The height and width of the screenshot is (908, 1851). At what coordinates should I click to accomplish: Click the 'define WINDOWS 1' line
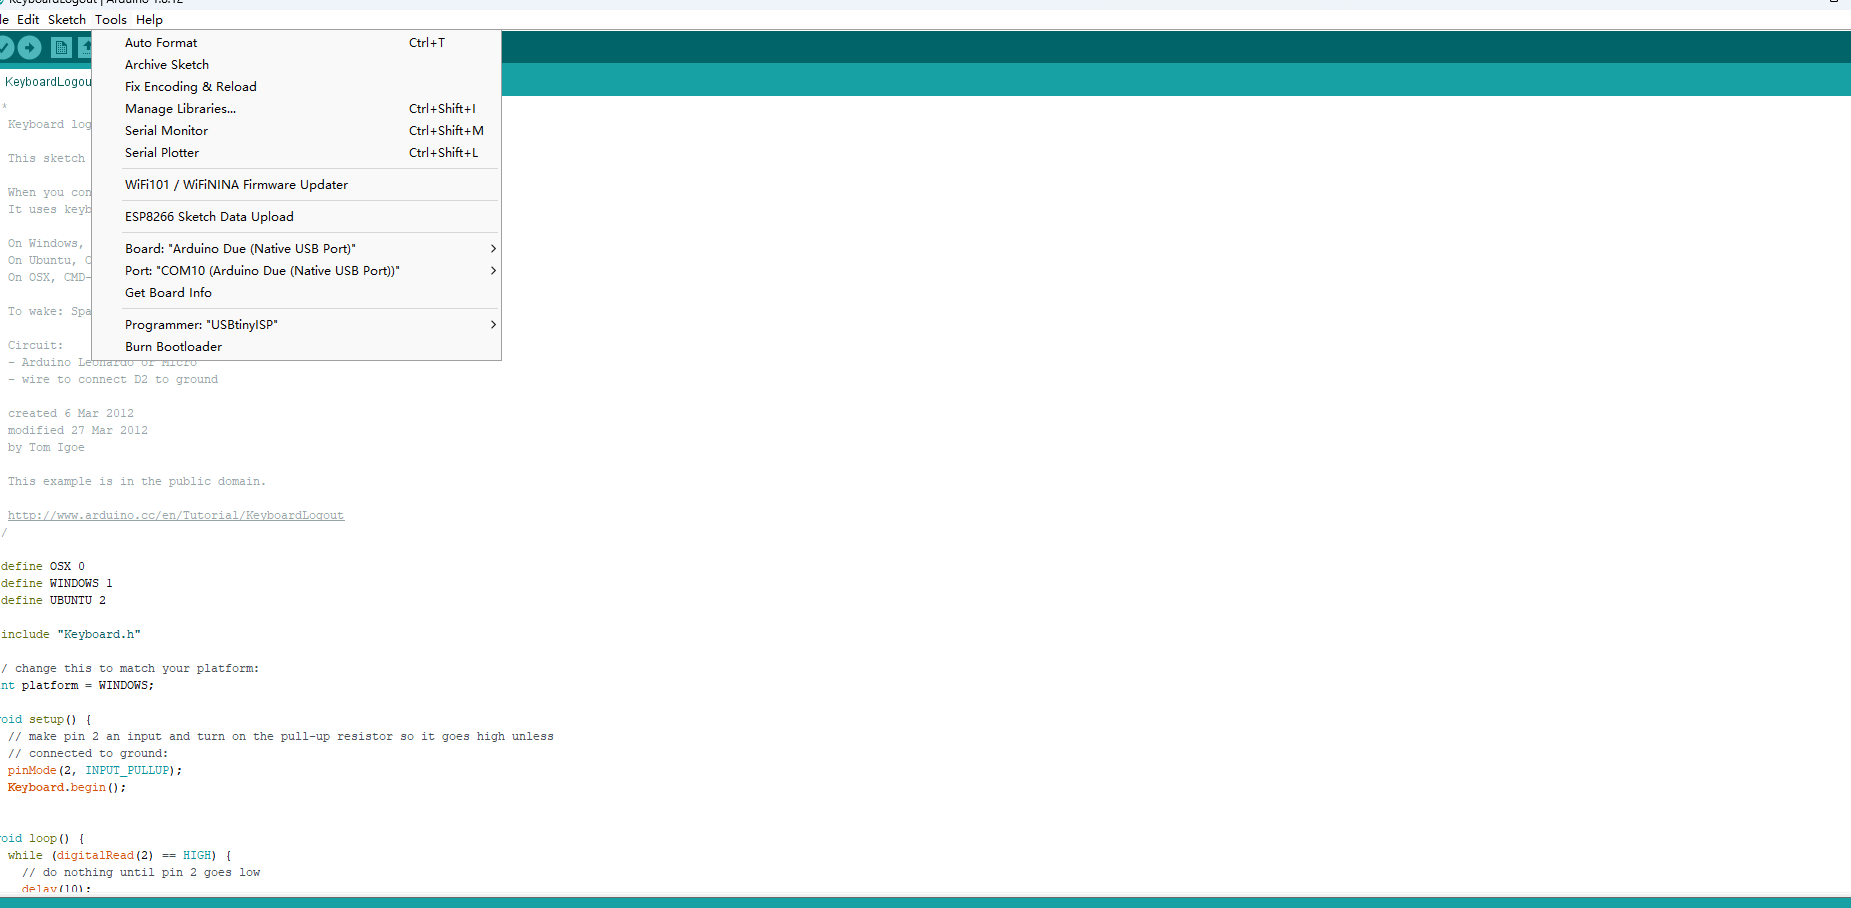(57, 583)
